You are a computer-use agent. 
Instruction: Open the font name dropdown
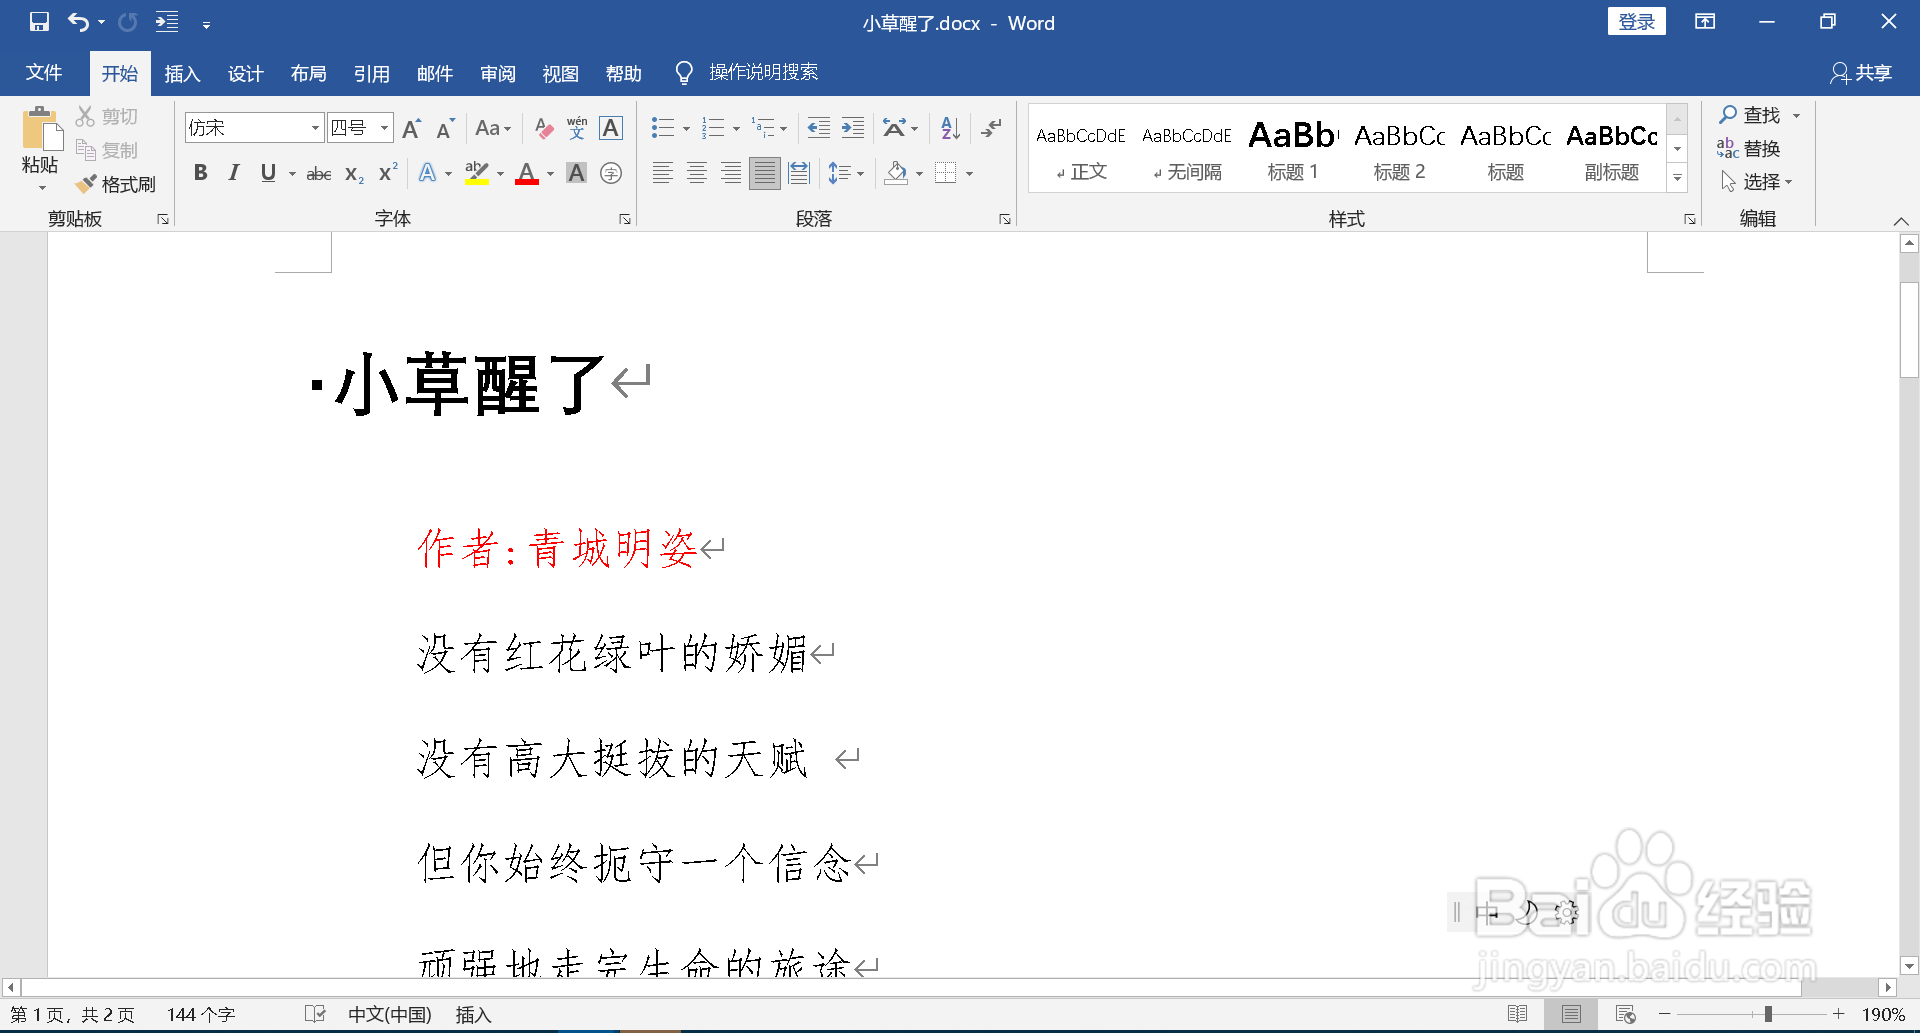(x=314, y=128)
